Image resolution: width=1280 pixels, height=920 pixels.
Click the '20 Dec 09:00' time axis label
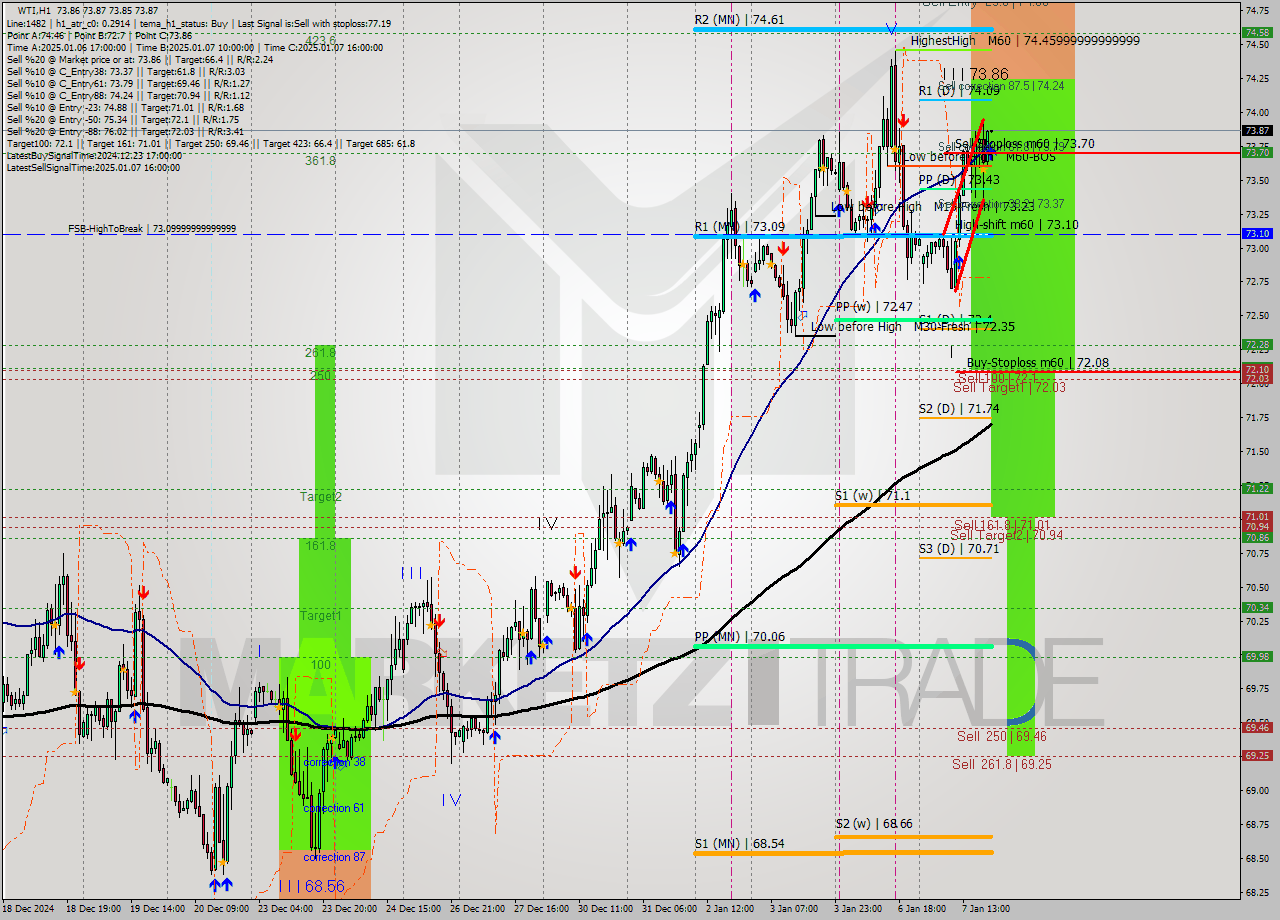click(x=221, y=908)
